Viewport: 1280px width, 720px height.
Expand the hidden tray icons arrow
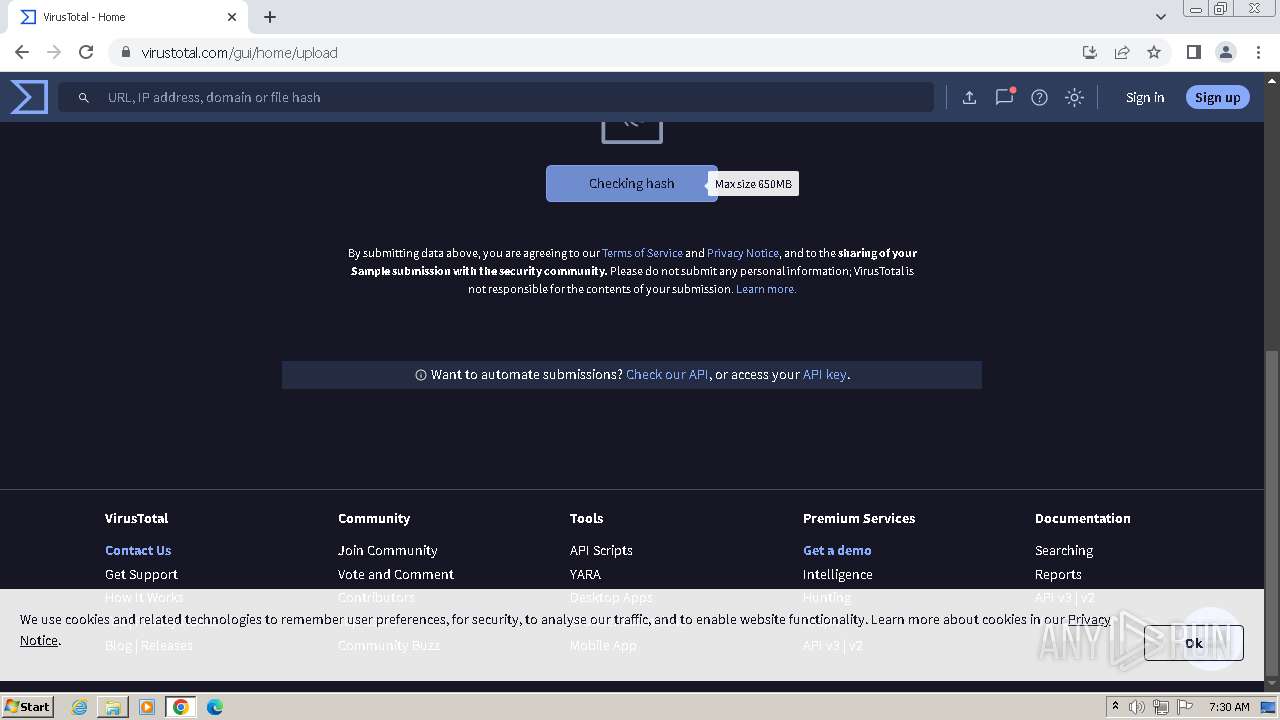click(1115, 707)
